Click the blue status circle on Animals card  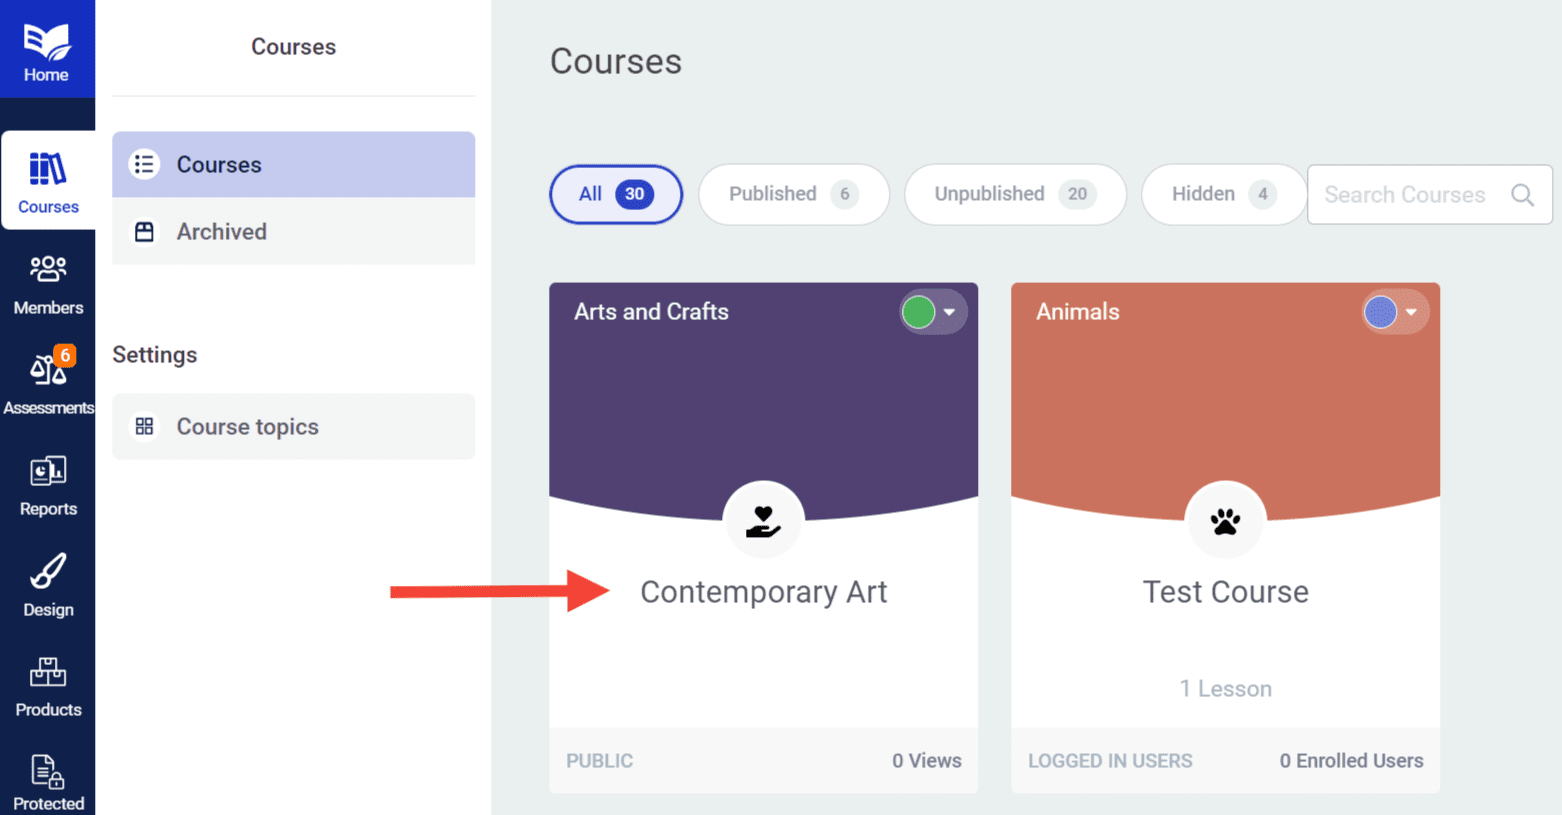1380,312
